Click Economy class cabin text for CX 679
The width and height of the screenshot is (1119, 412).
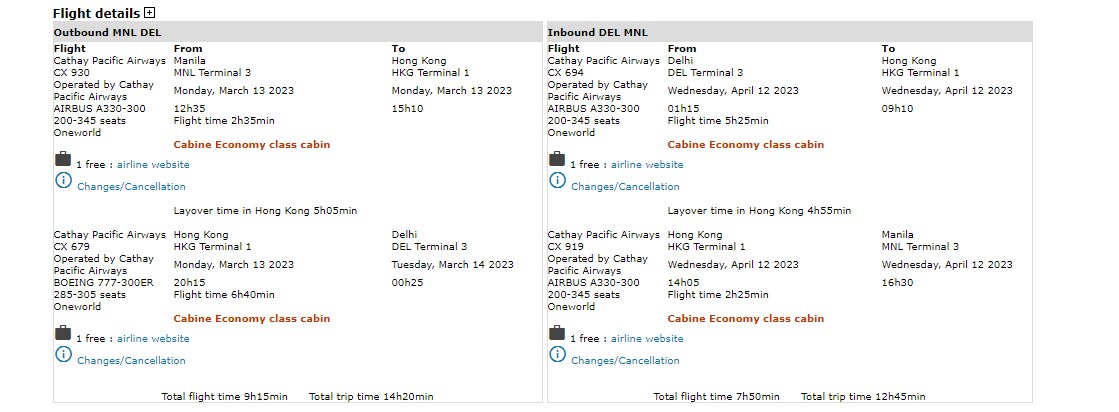pos(251,319)
